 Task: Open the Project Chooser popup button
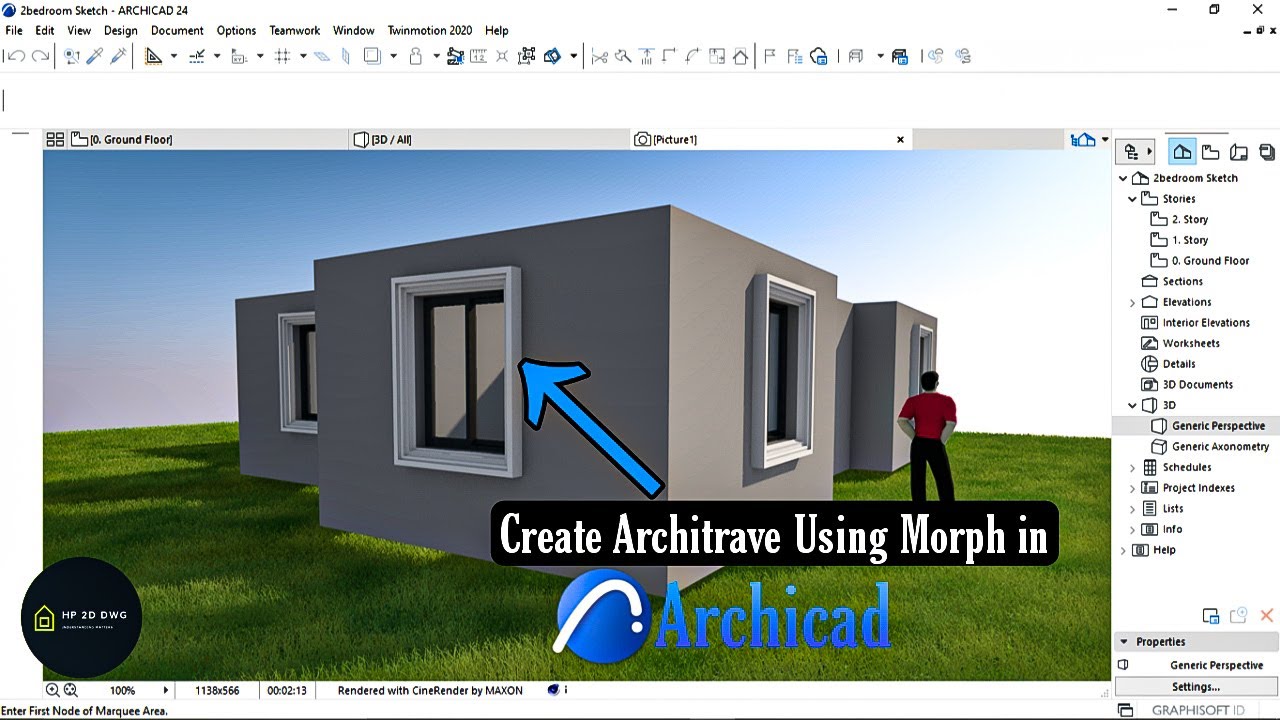(x=1134, y=152)
